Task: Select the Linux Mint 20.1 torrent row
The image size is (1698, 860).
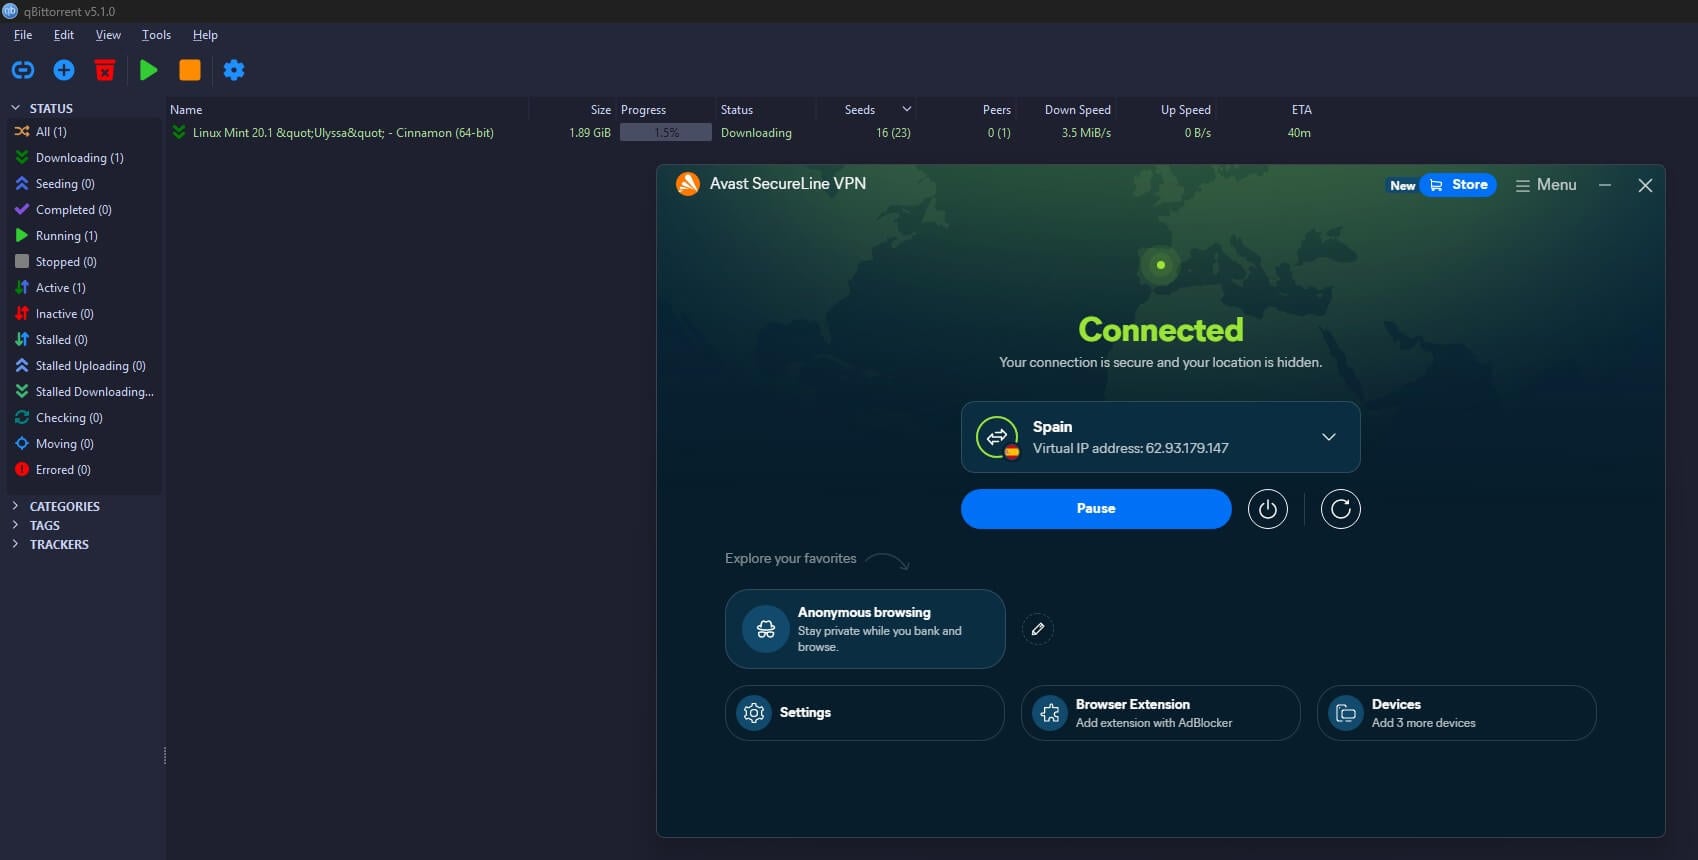Action: pos(741,133)
